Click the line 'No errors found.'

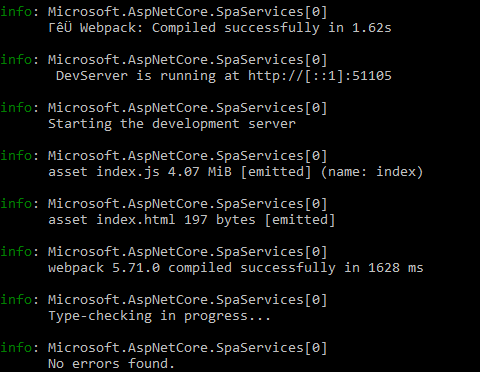click(x=111, y=364)
